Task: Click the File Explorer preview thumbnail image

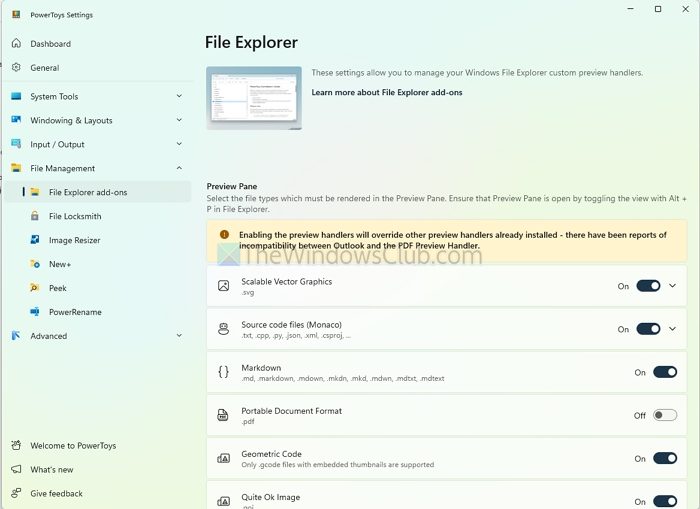Action: (254, 97)
